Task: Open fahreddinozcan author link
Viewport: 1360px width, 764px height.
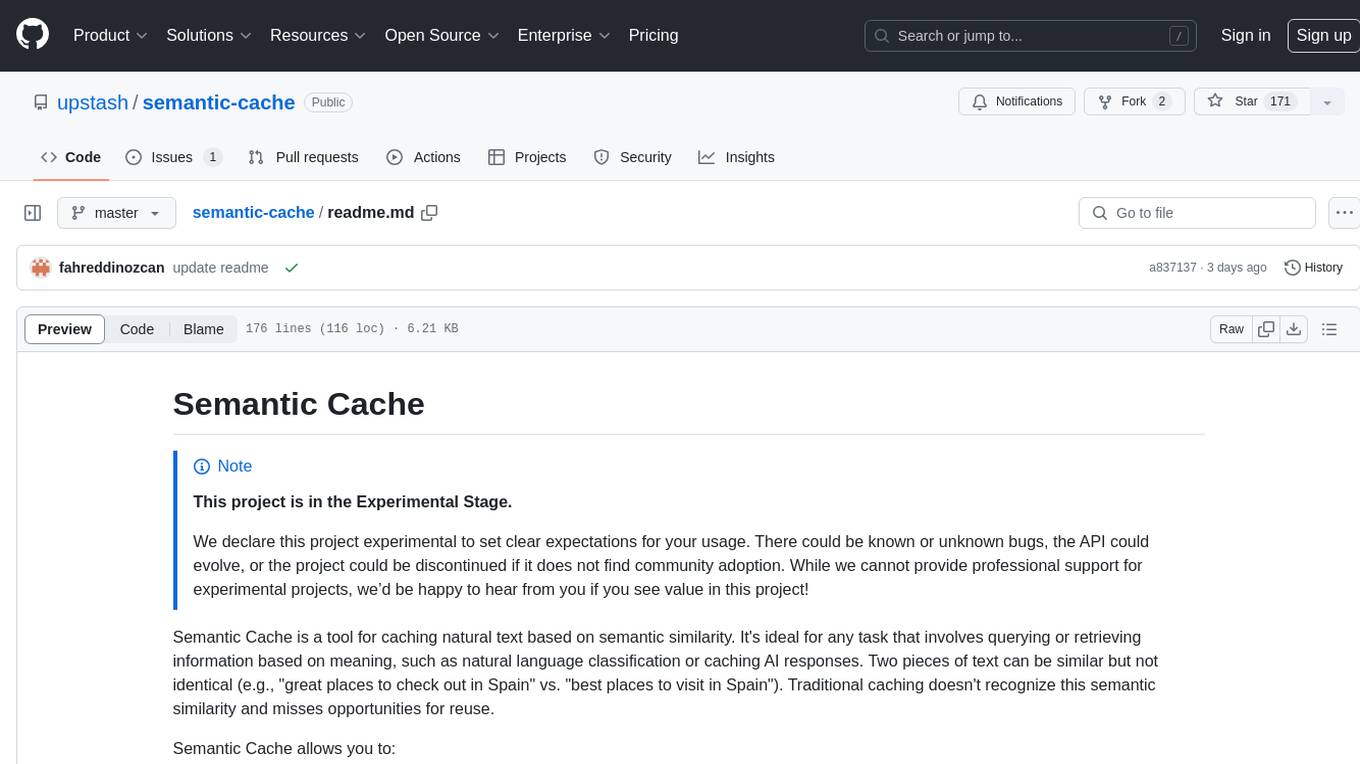Action: coord(111,268)
